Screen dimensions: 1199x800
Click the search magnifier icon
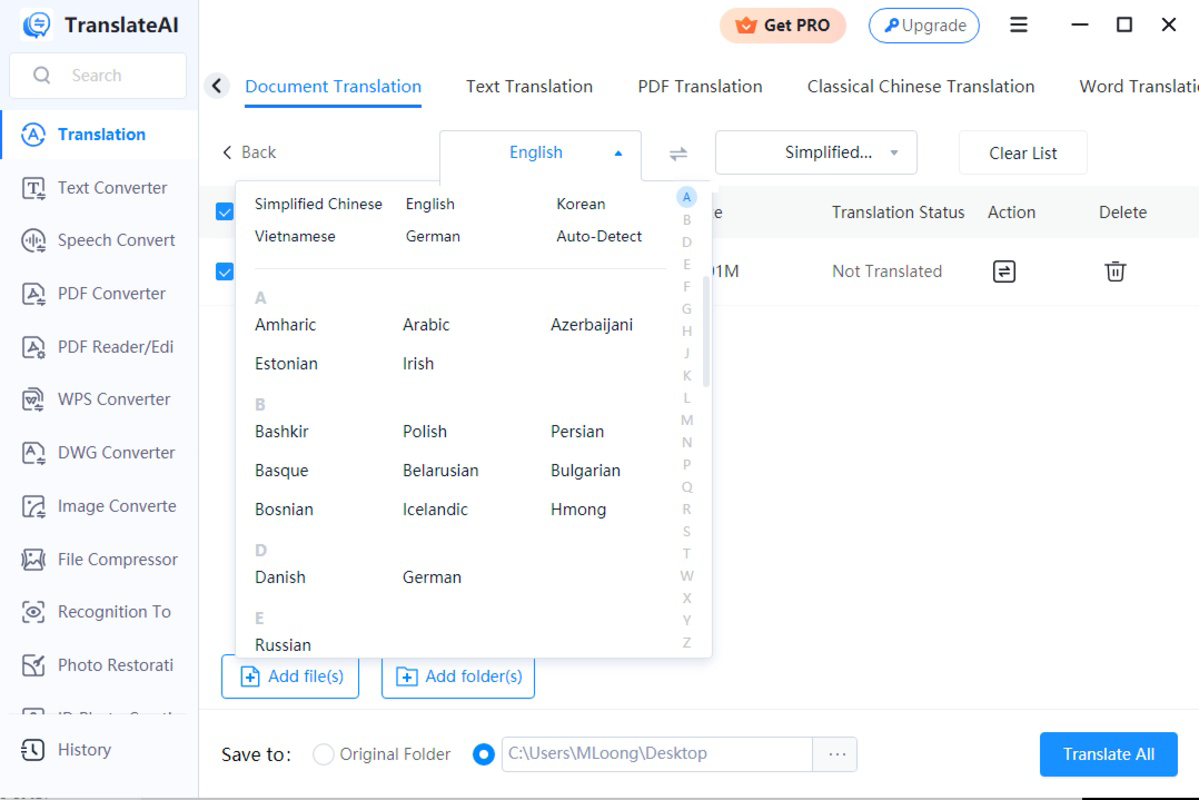(41, 75)
